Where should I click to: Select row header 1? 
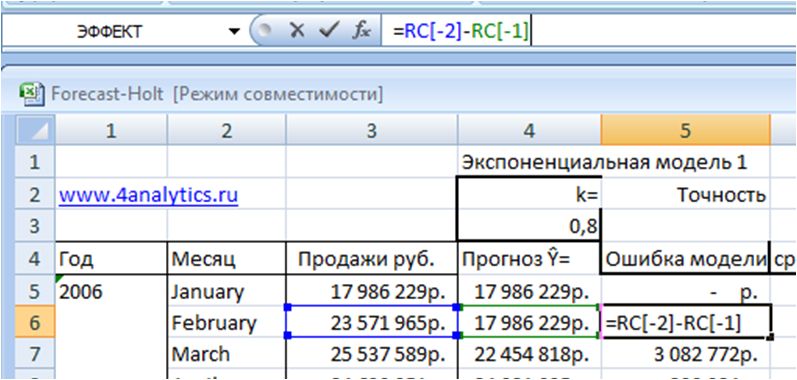point(35,163)
